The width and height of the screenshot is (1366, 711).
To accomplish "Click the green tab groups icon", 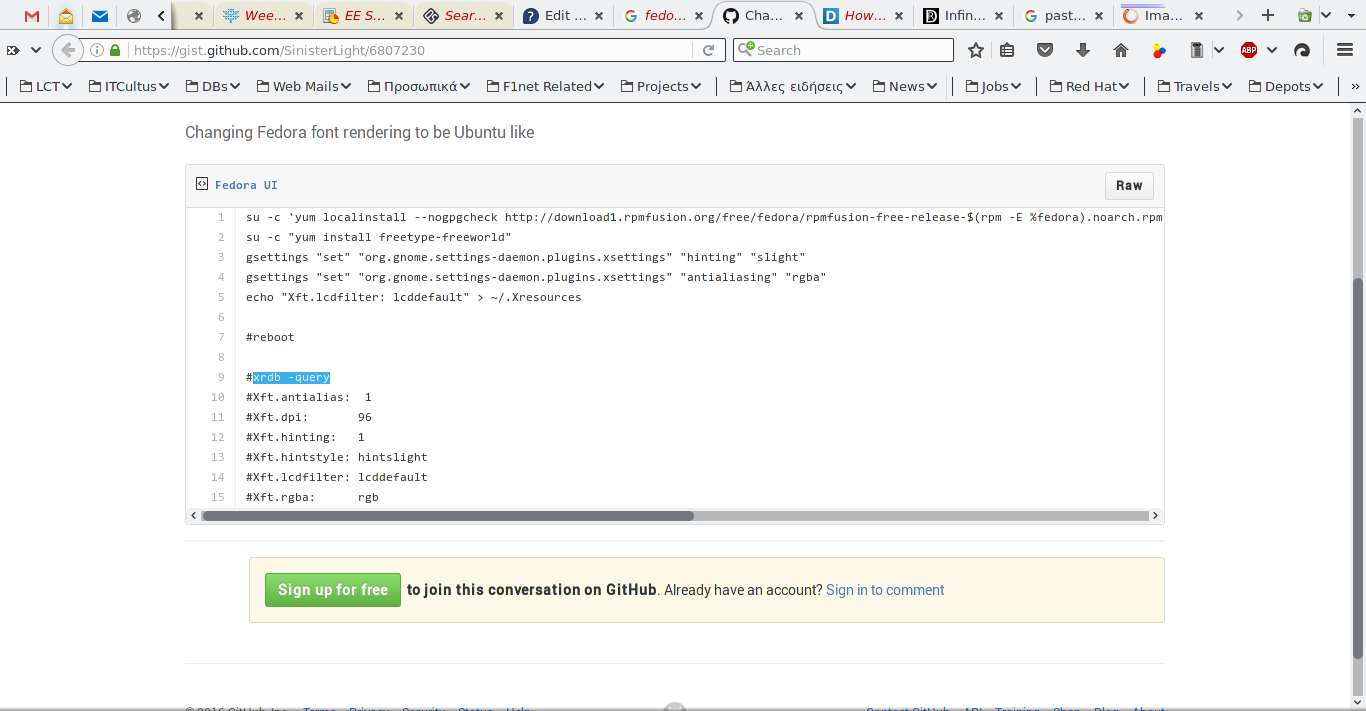I will [x=1304, y=16].
